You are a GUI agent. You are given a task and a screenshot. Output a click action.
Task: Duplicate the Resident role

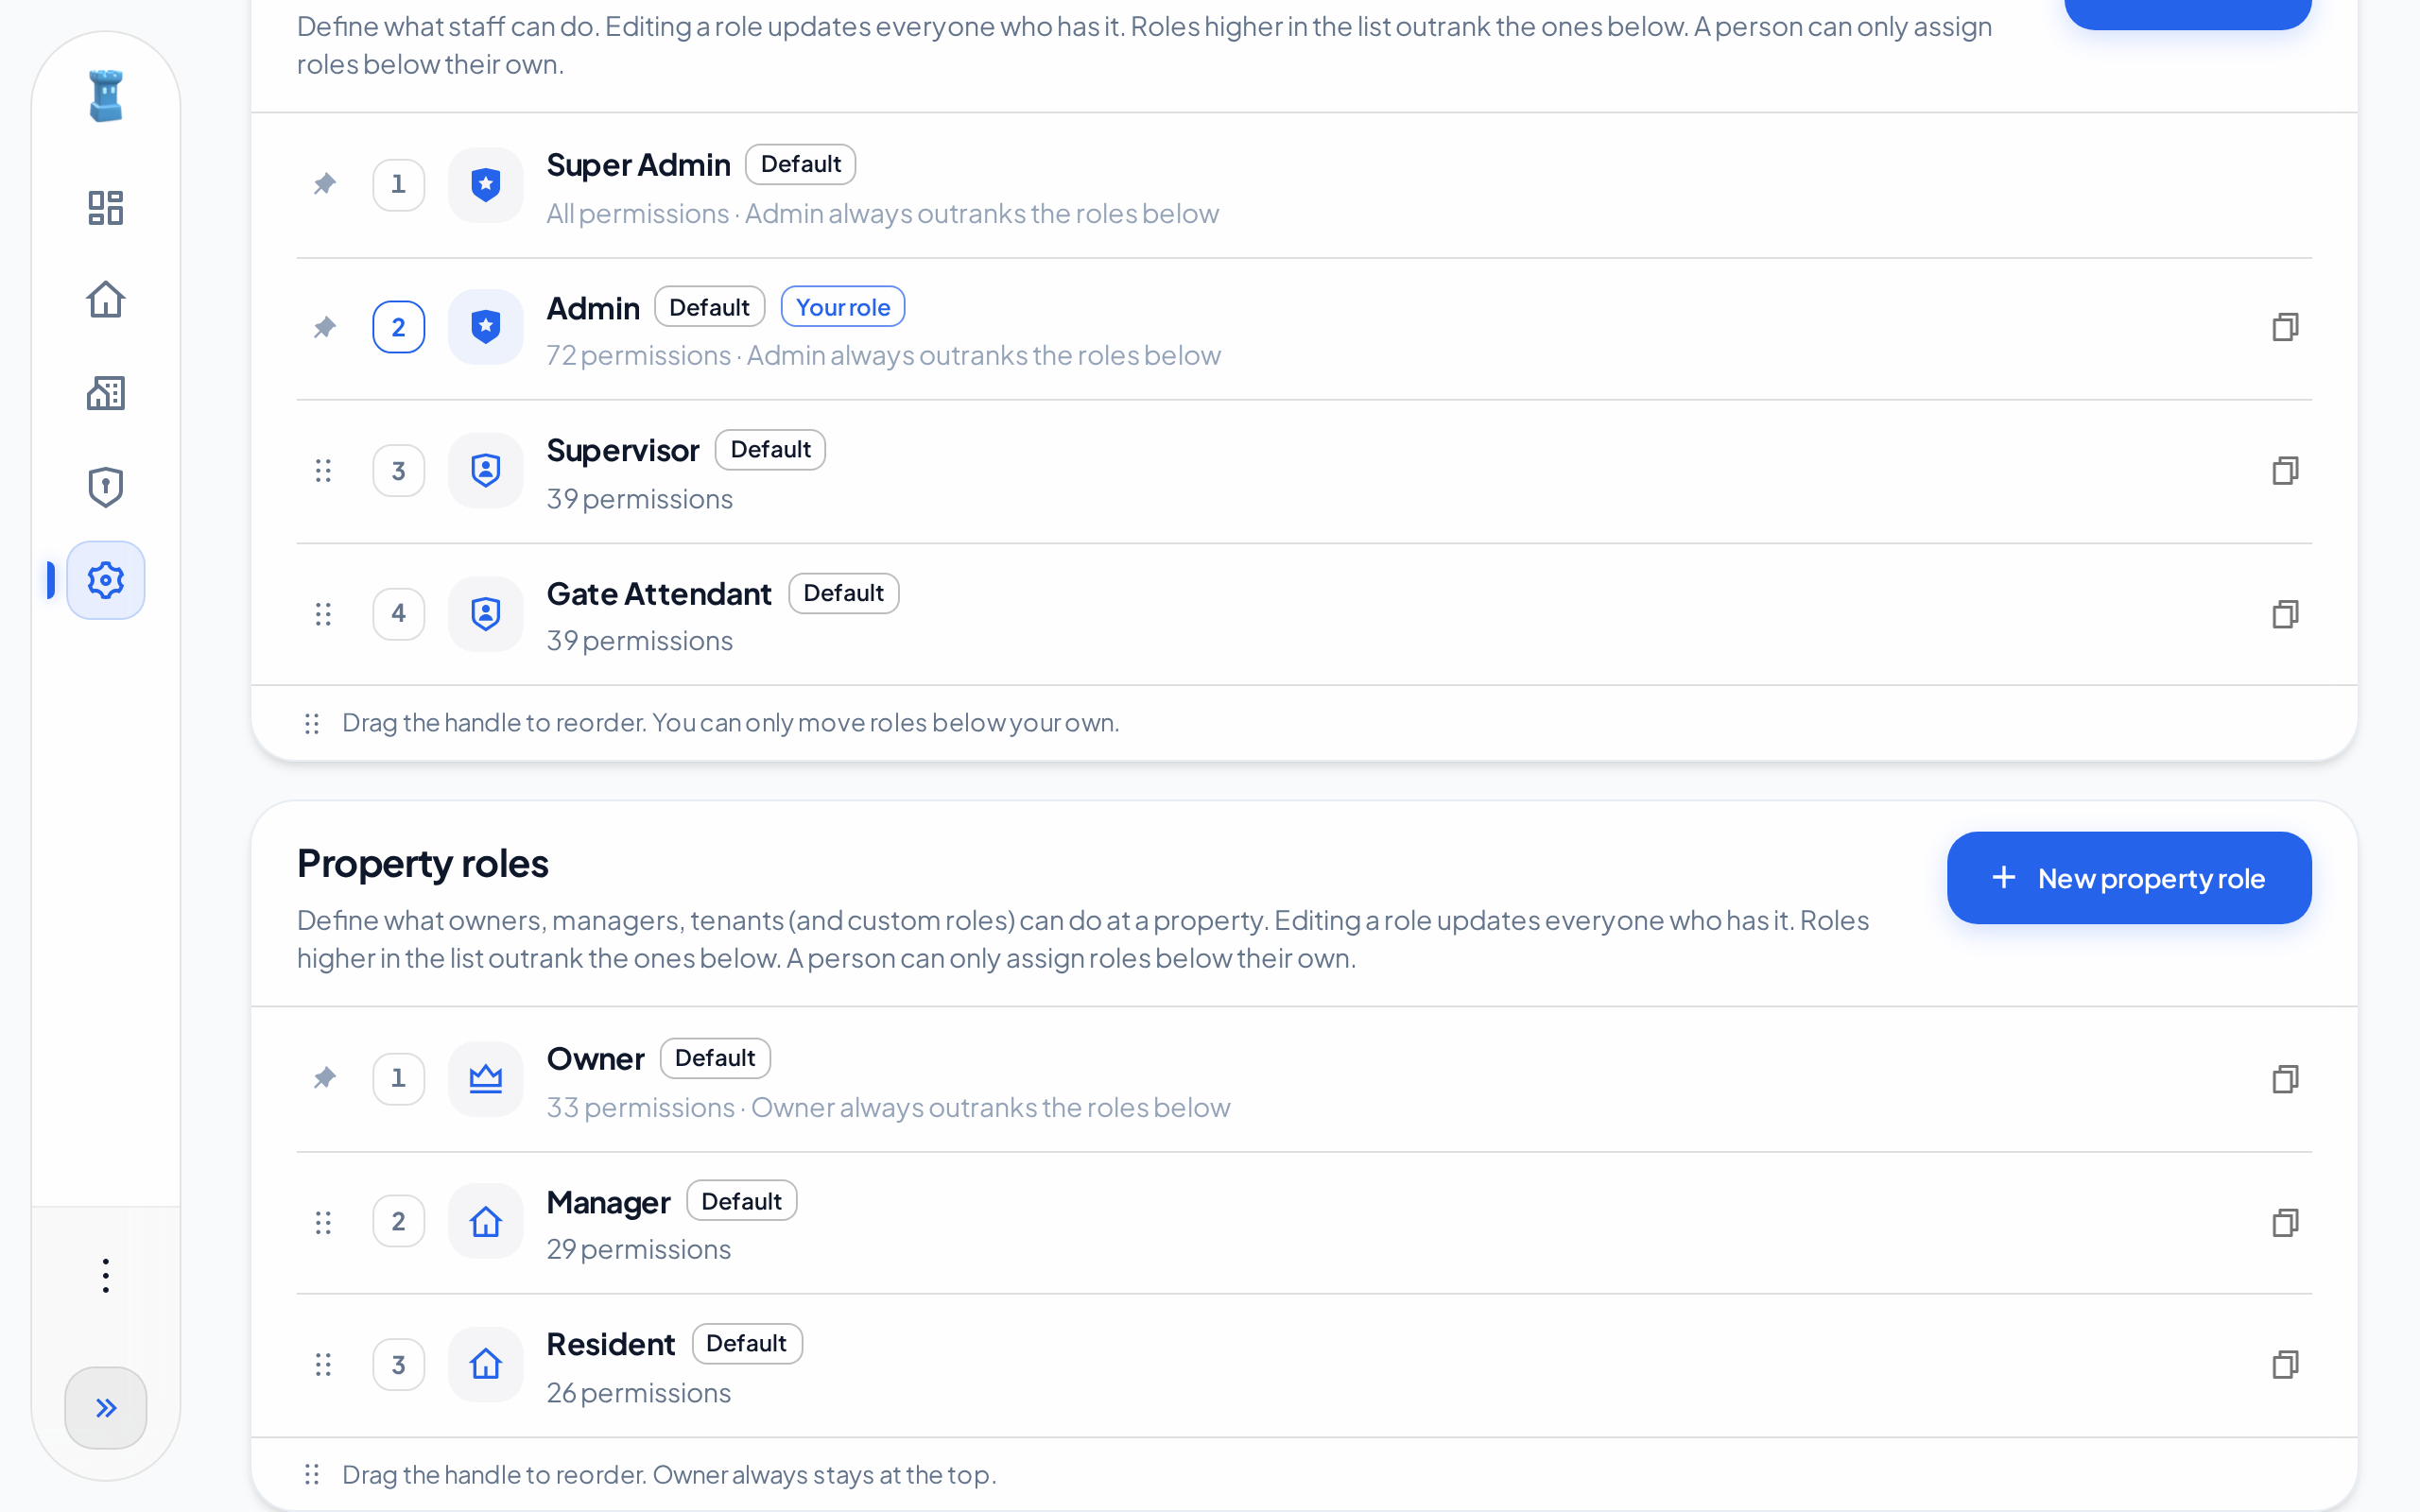pyautogui.click(x=2285, y=1364)
